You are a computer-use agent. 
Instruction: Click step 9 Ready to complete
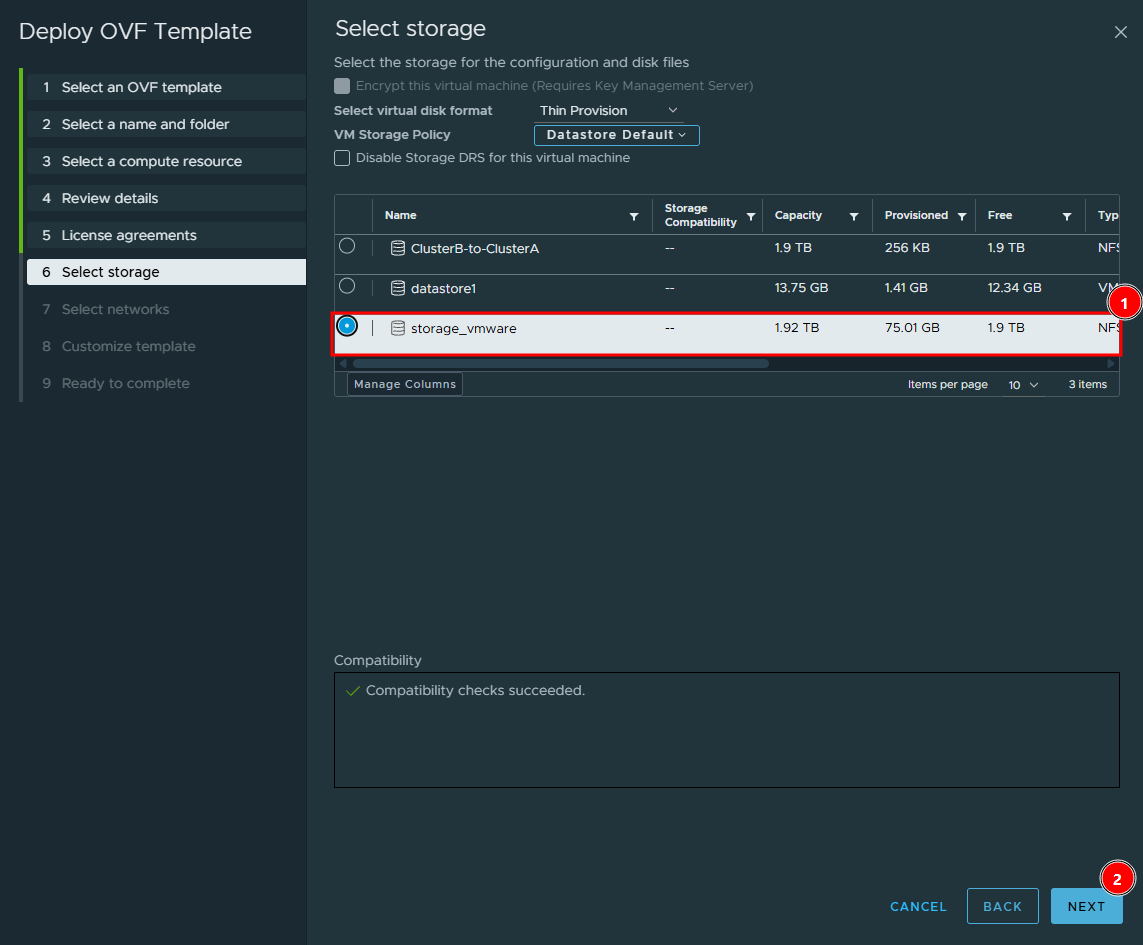tap(166, 384)
